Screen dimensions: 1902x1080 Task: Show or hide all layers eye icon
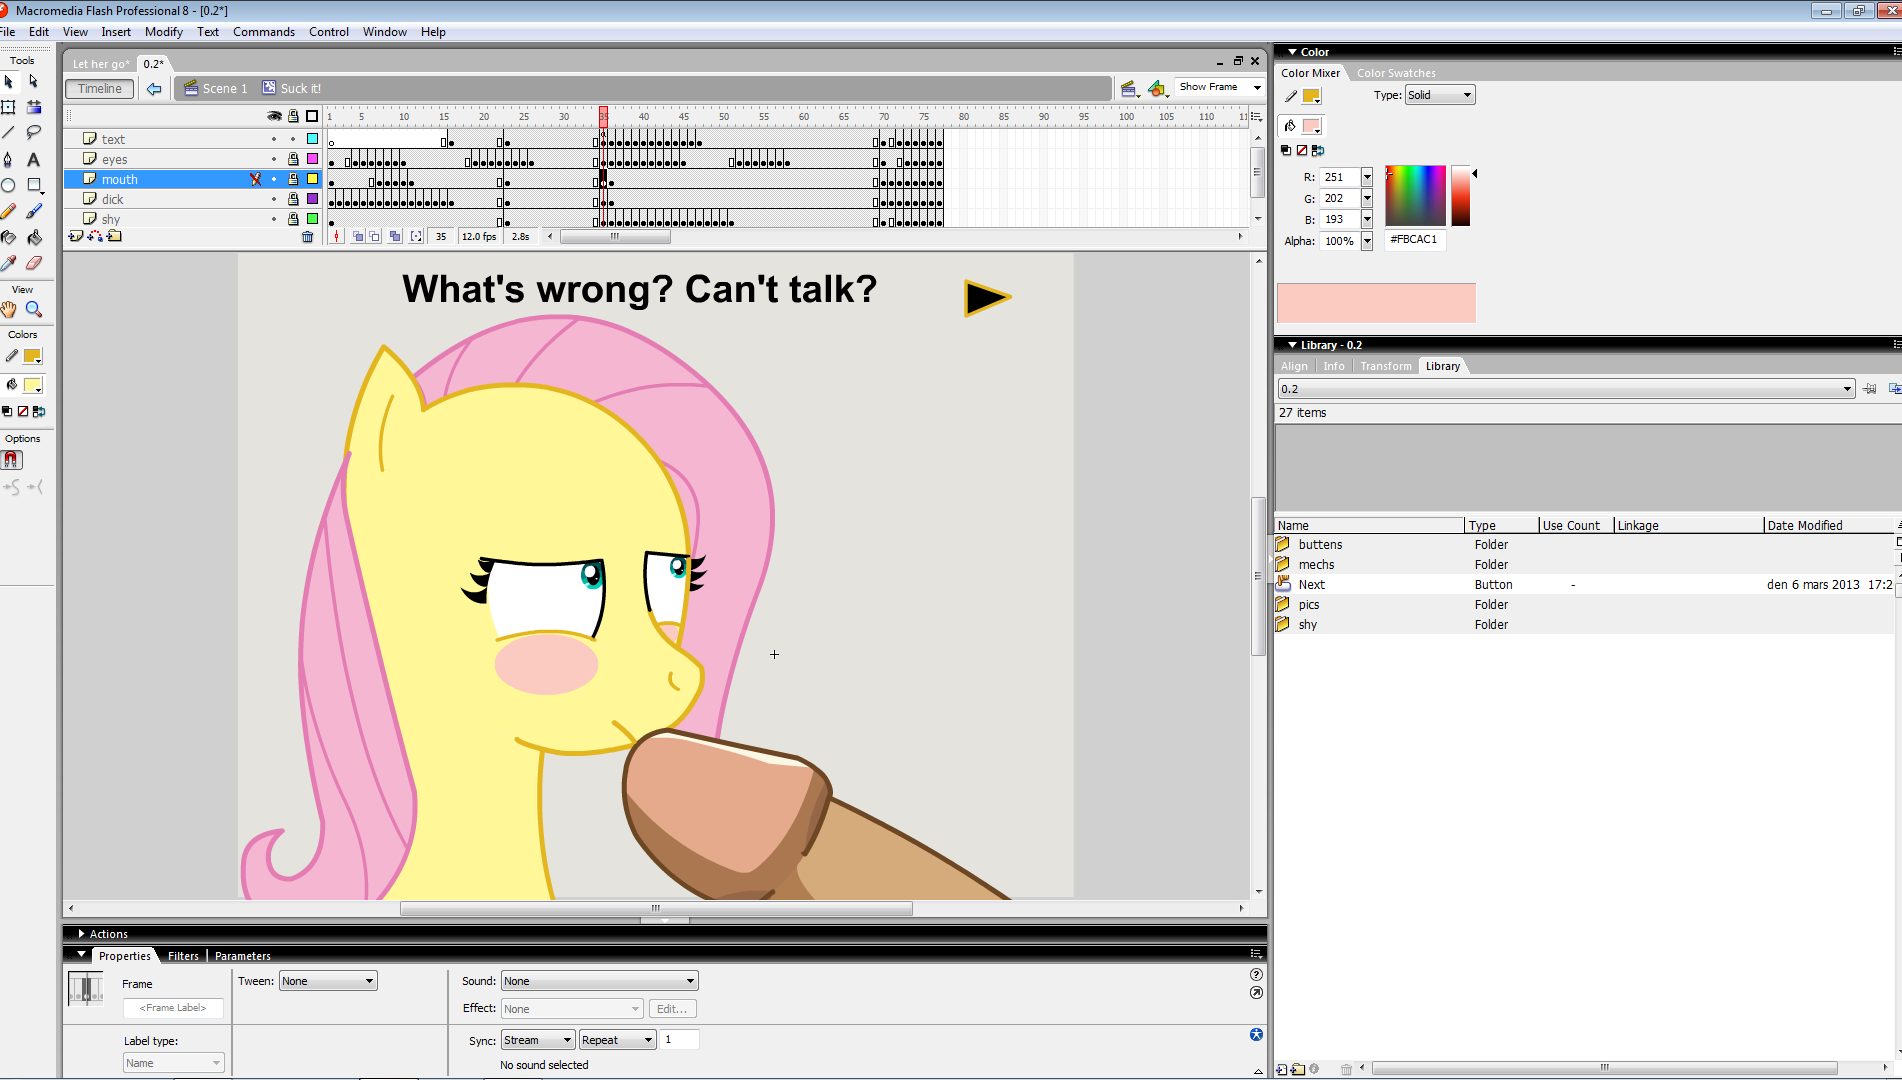click(274, 116)
